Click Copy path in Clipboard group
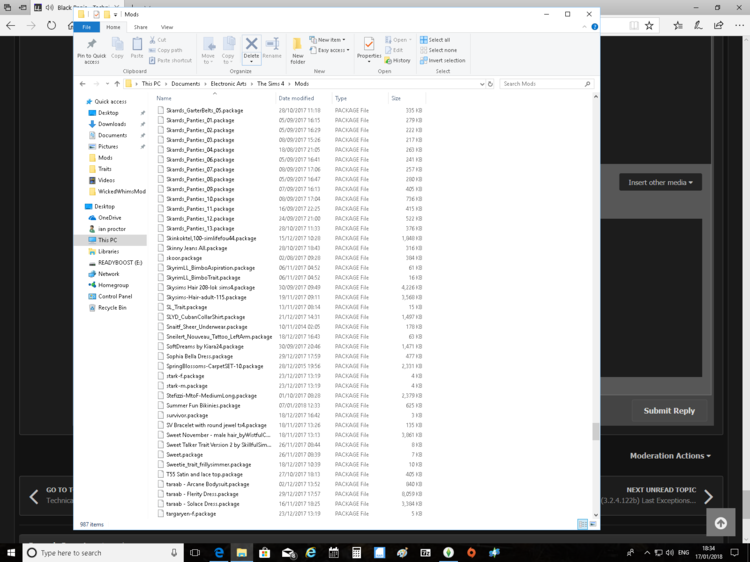This screenshot has width=750, height=562. click(165, 50)
